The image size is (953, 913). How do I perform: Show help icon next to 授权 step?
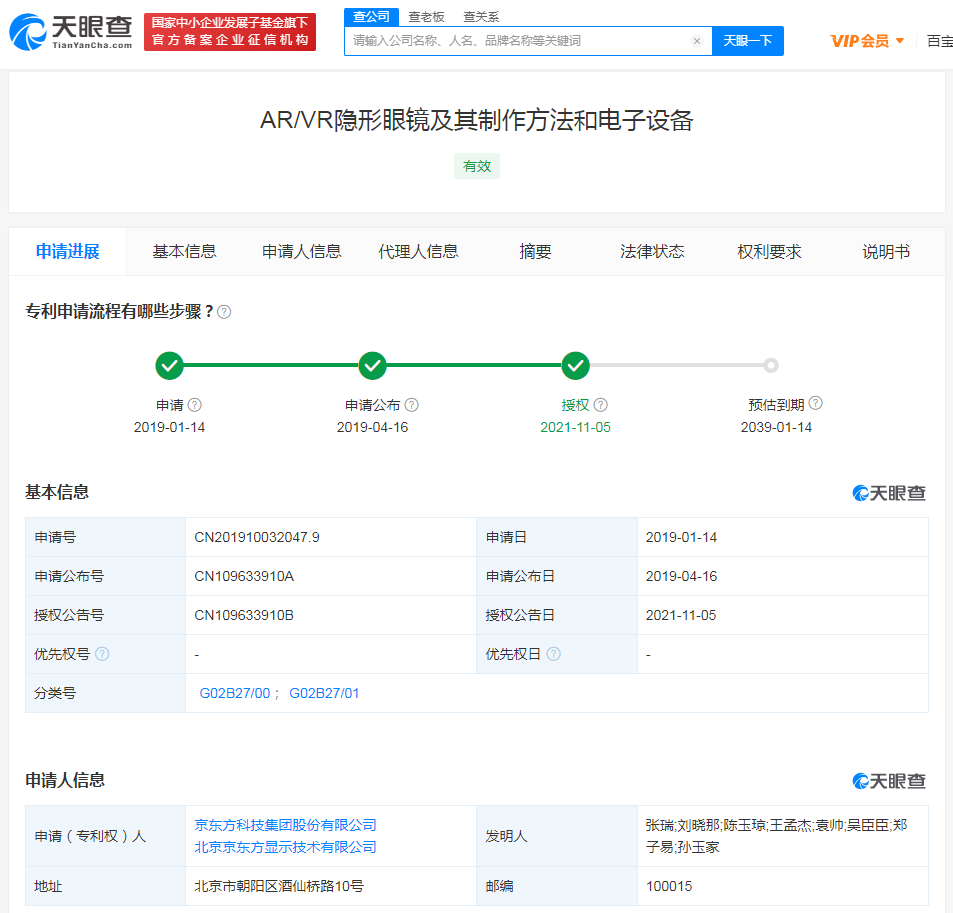click(x=600, y=405)
